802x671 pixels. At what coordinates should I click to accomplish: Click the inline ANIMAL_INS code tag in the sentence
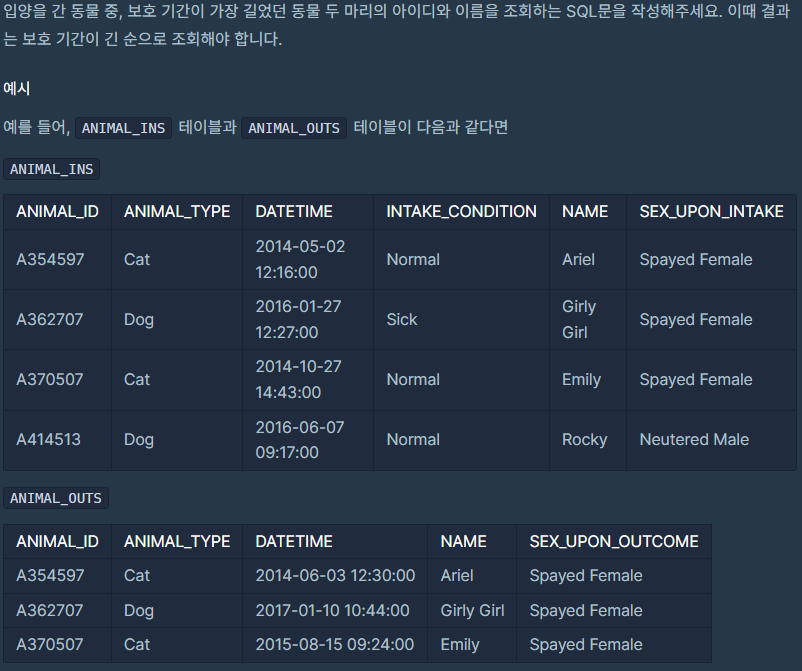click(x=123, y=128)
